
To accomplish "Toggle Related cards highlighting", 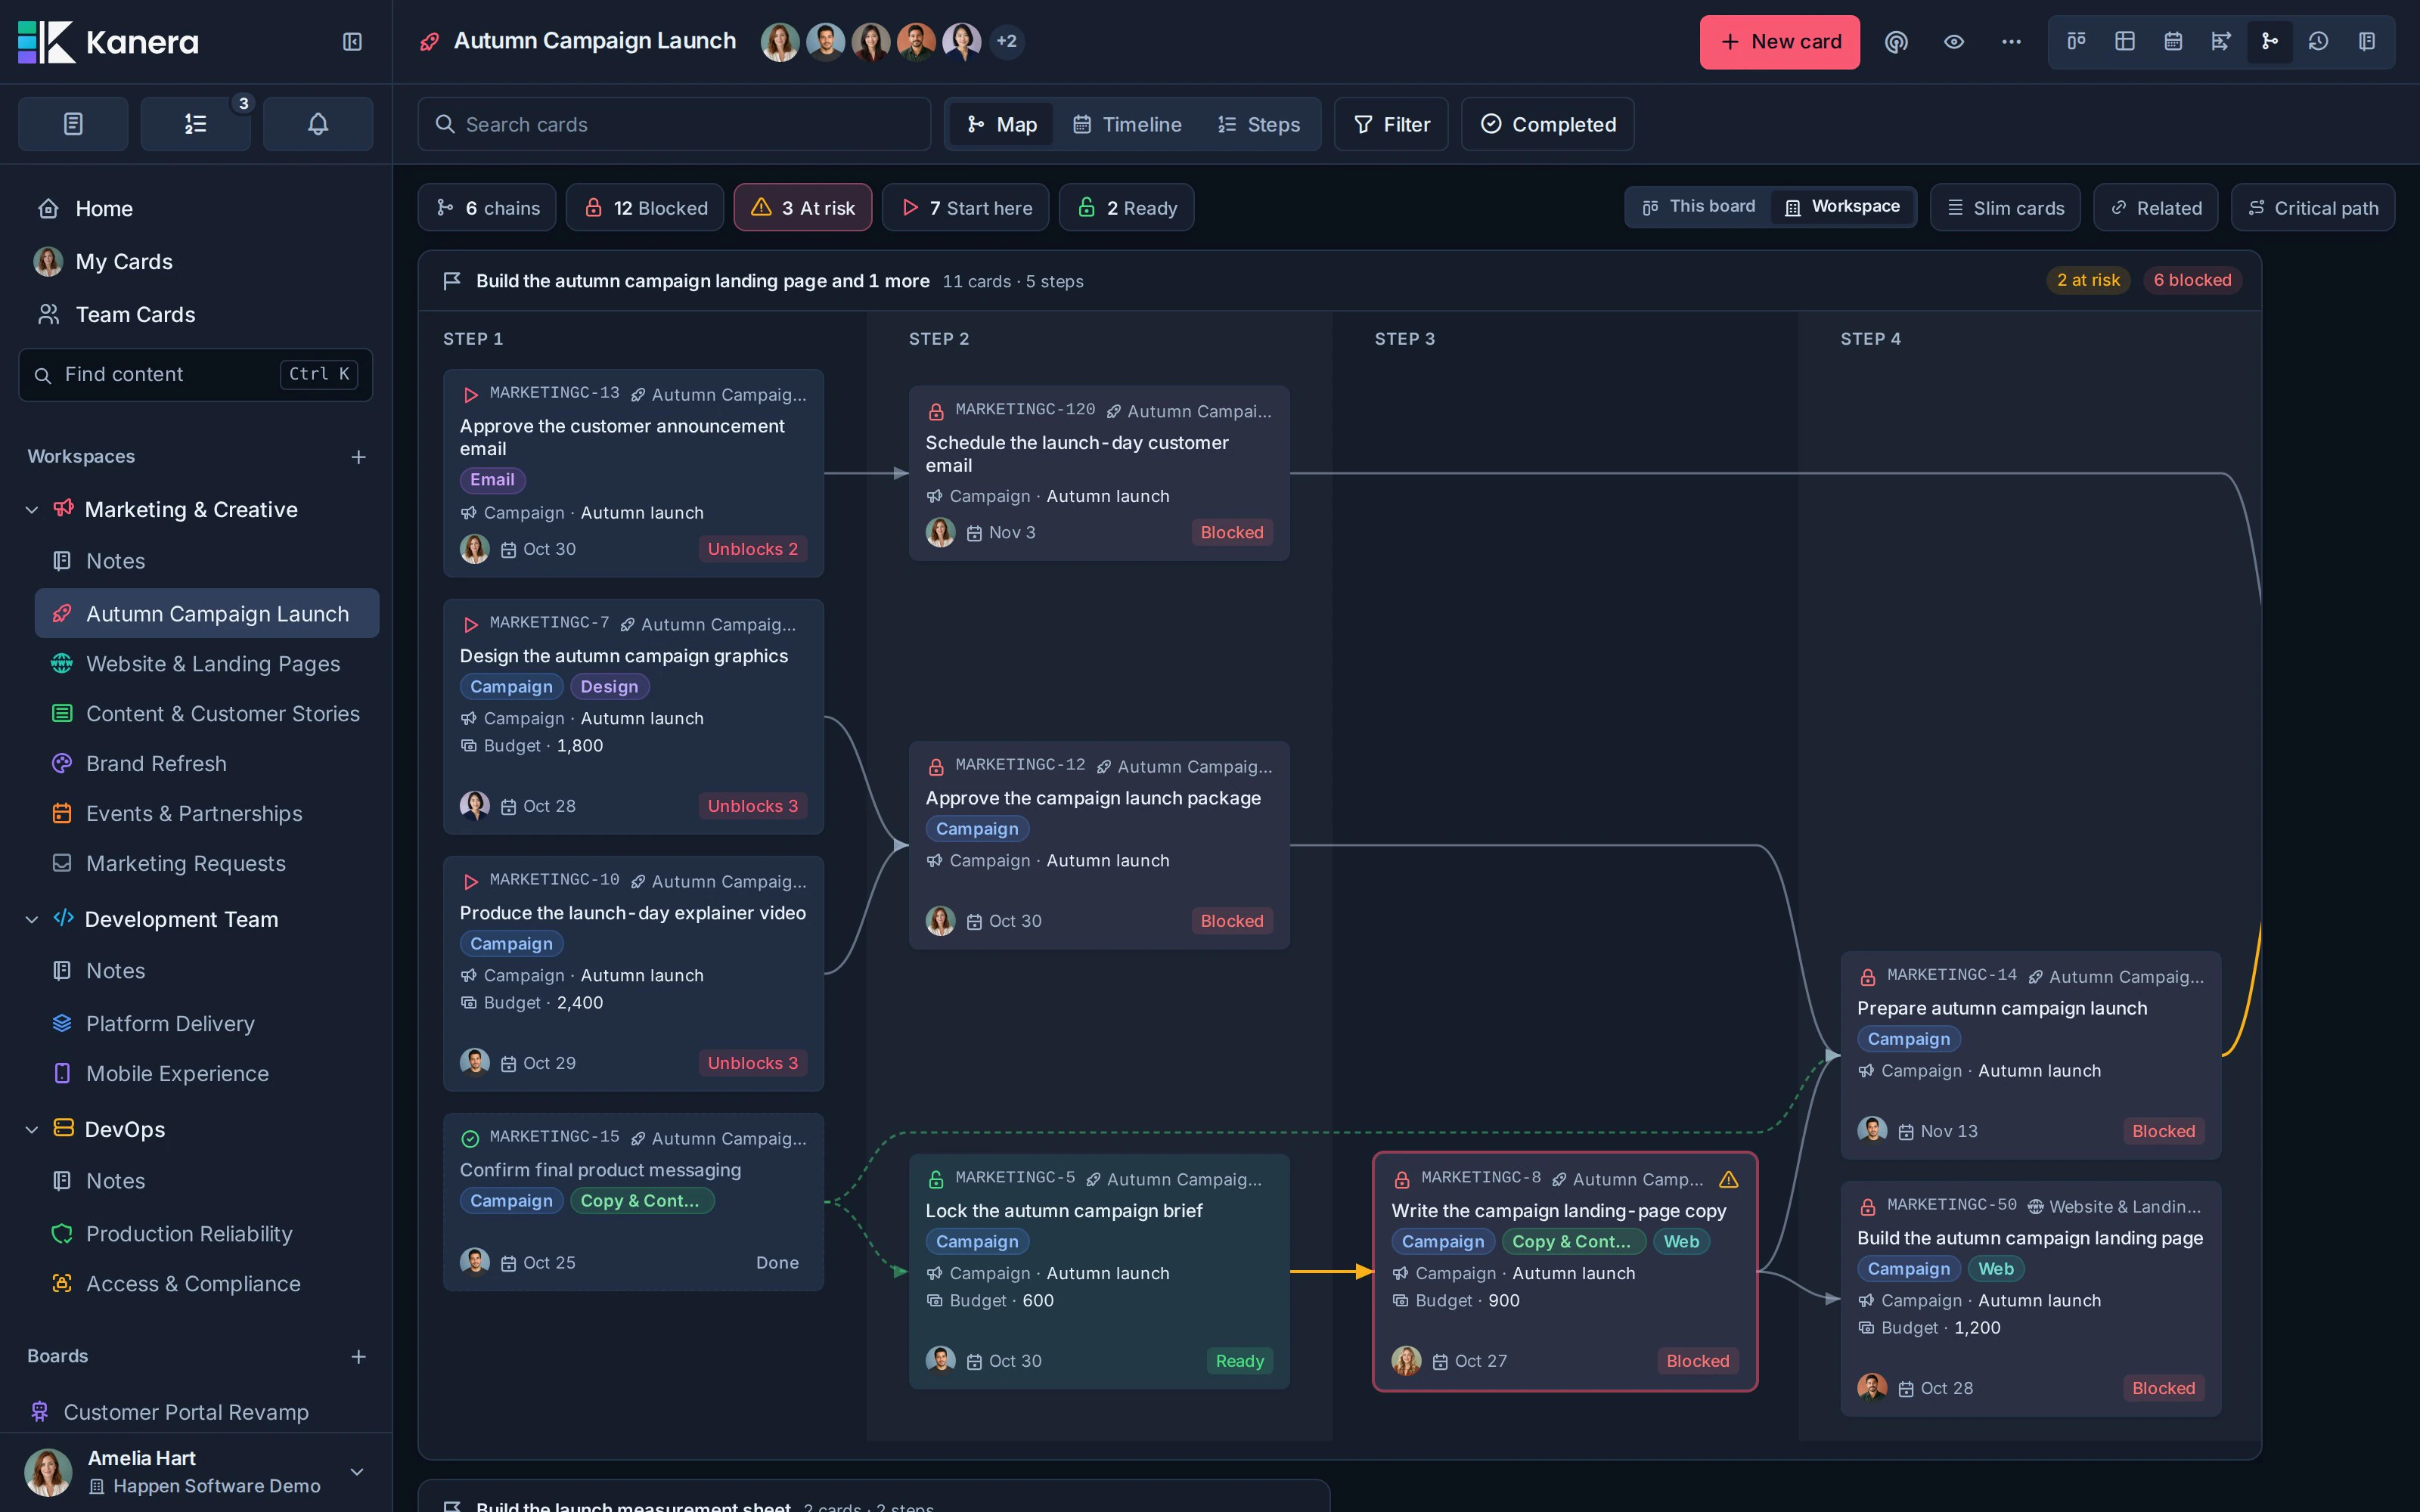I will click(x=2156, y=208).
